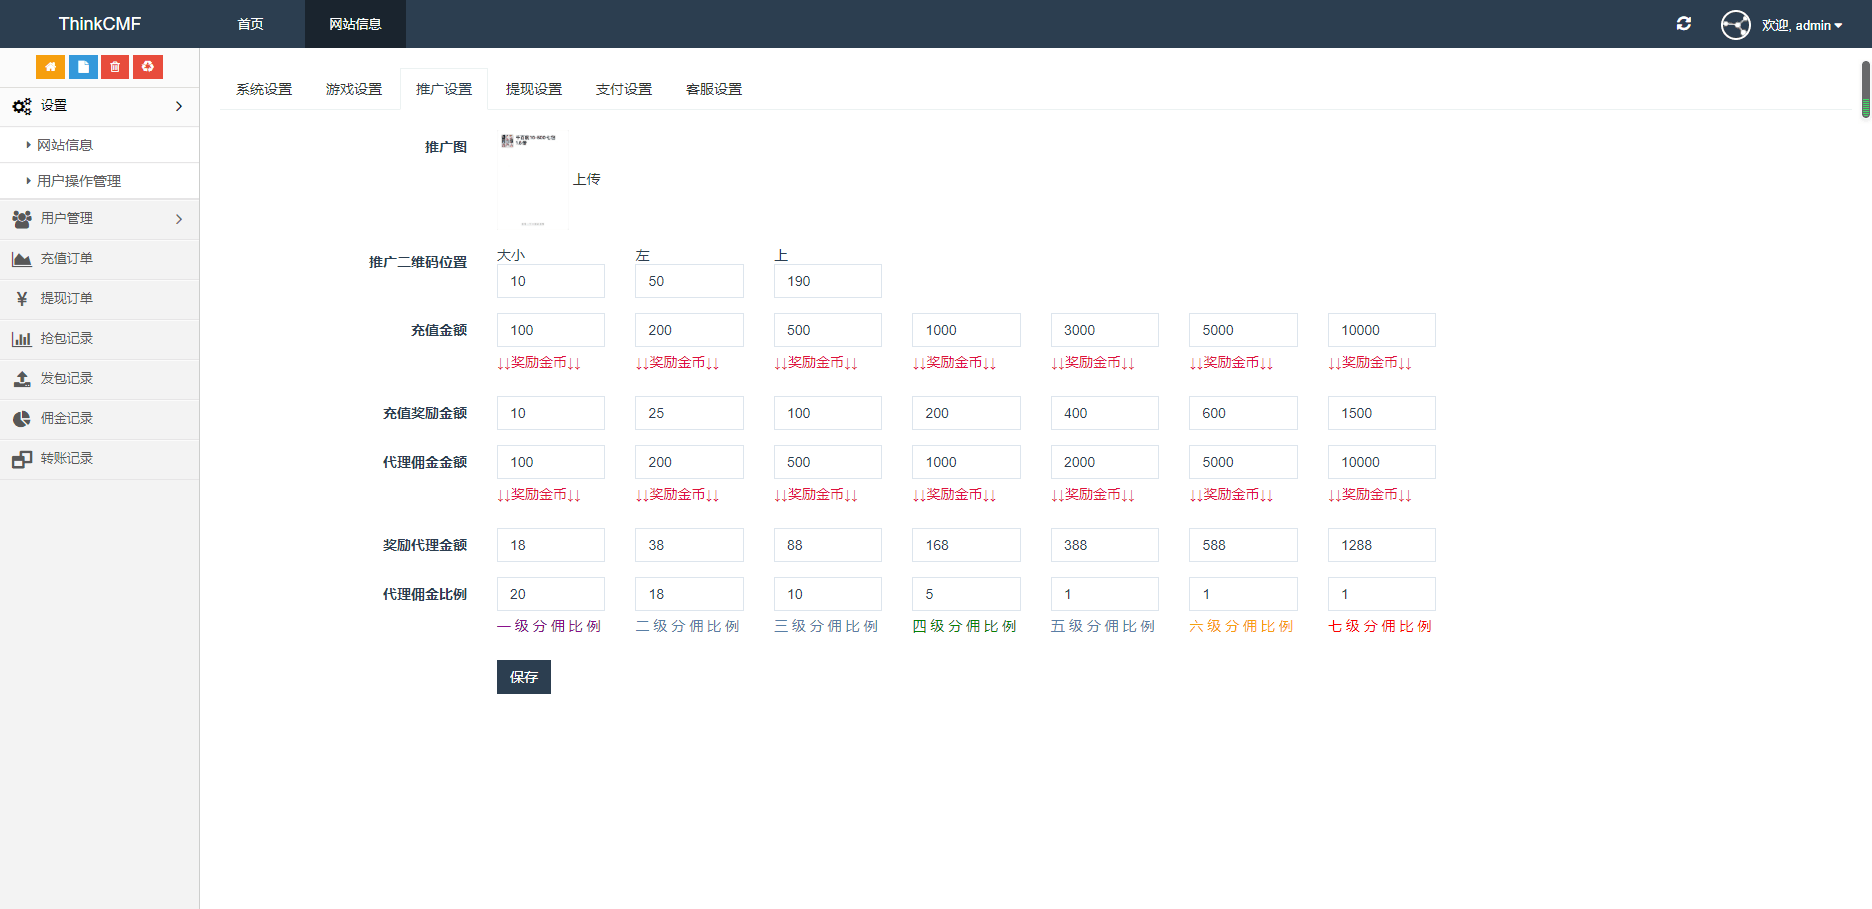The width and height of the screenshot is (1872, 909).
Task: Open 转账记录 via its overlapping squares icon
Action: click(22, 459)
